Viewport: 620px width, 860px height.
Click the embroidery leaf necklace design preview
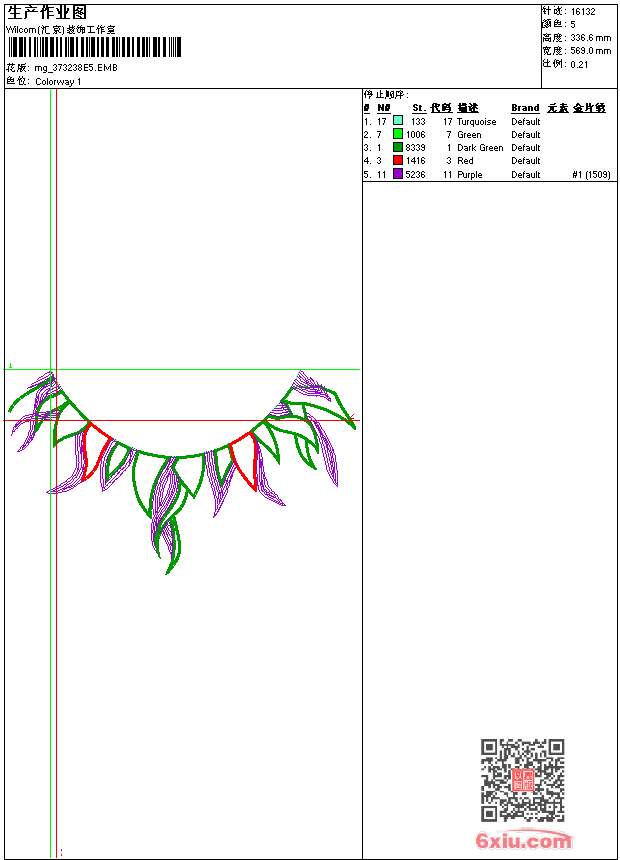(182, 472)
